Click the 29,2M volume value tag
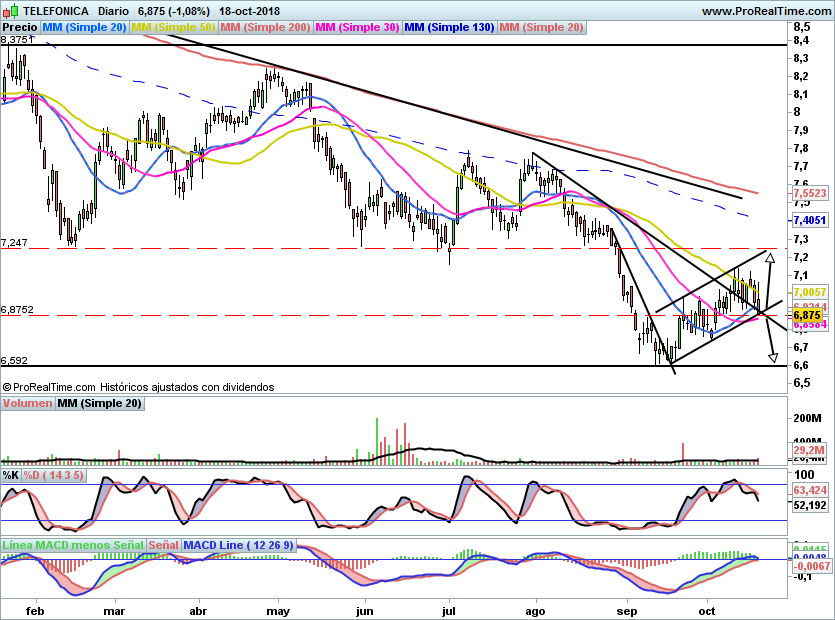Screen dimensions: 835x620 point(809,450)
